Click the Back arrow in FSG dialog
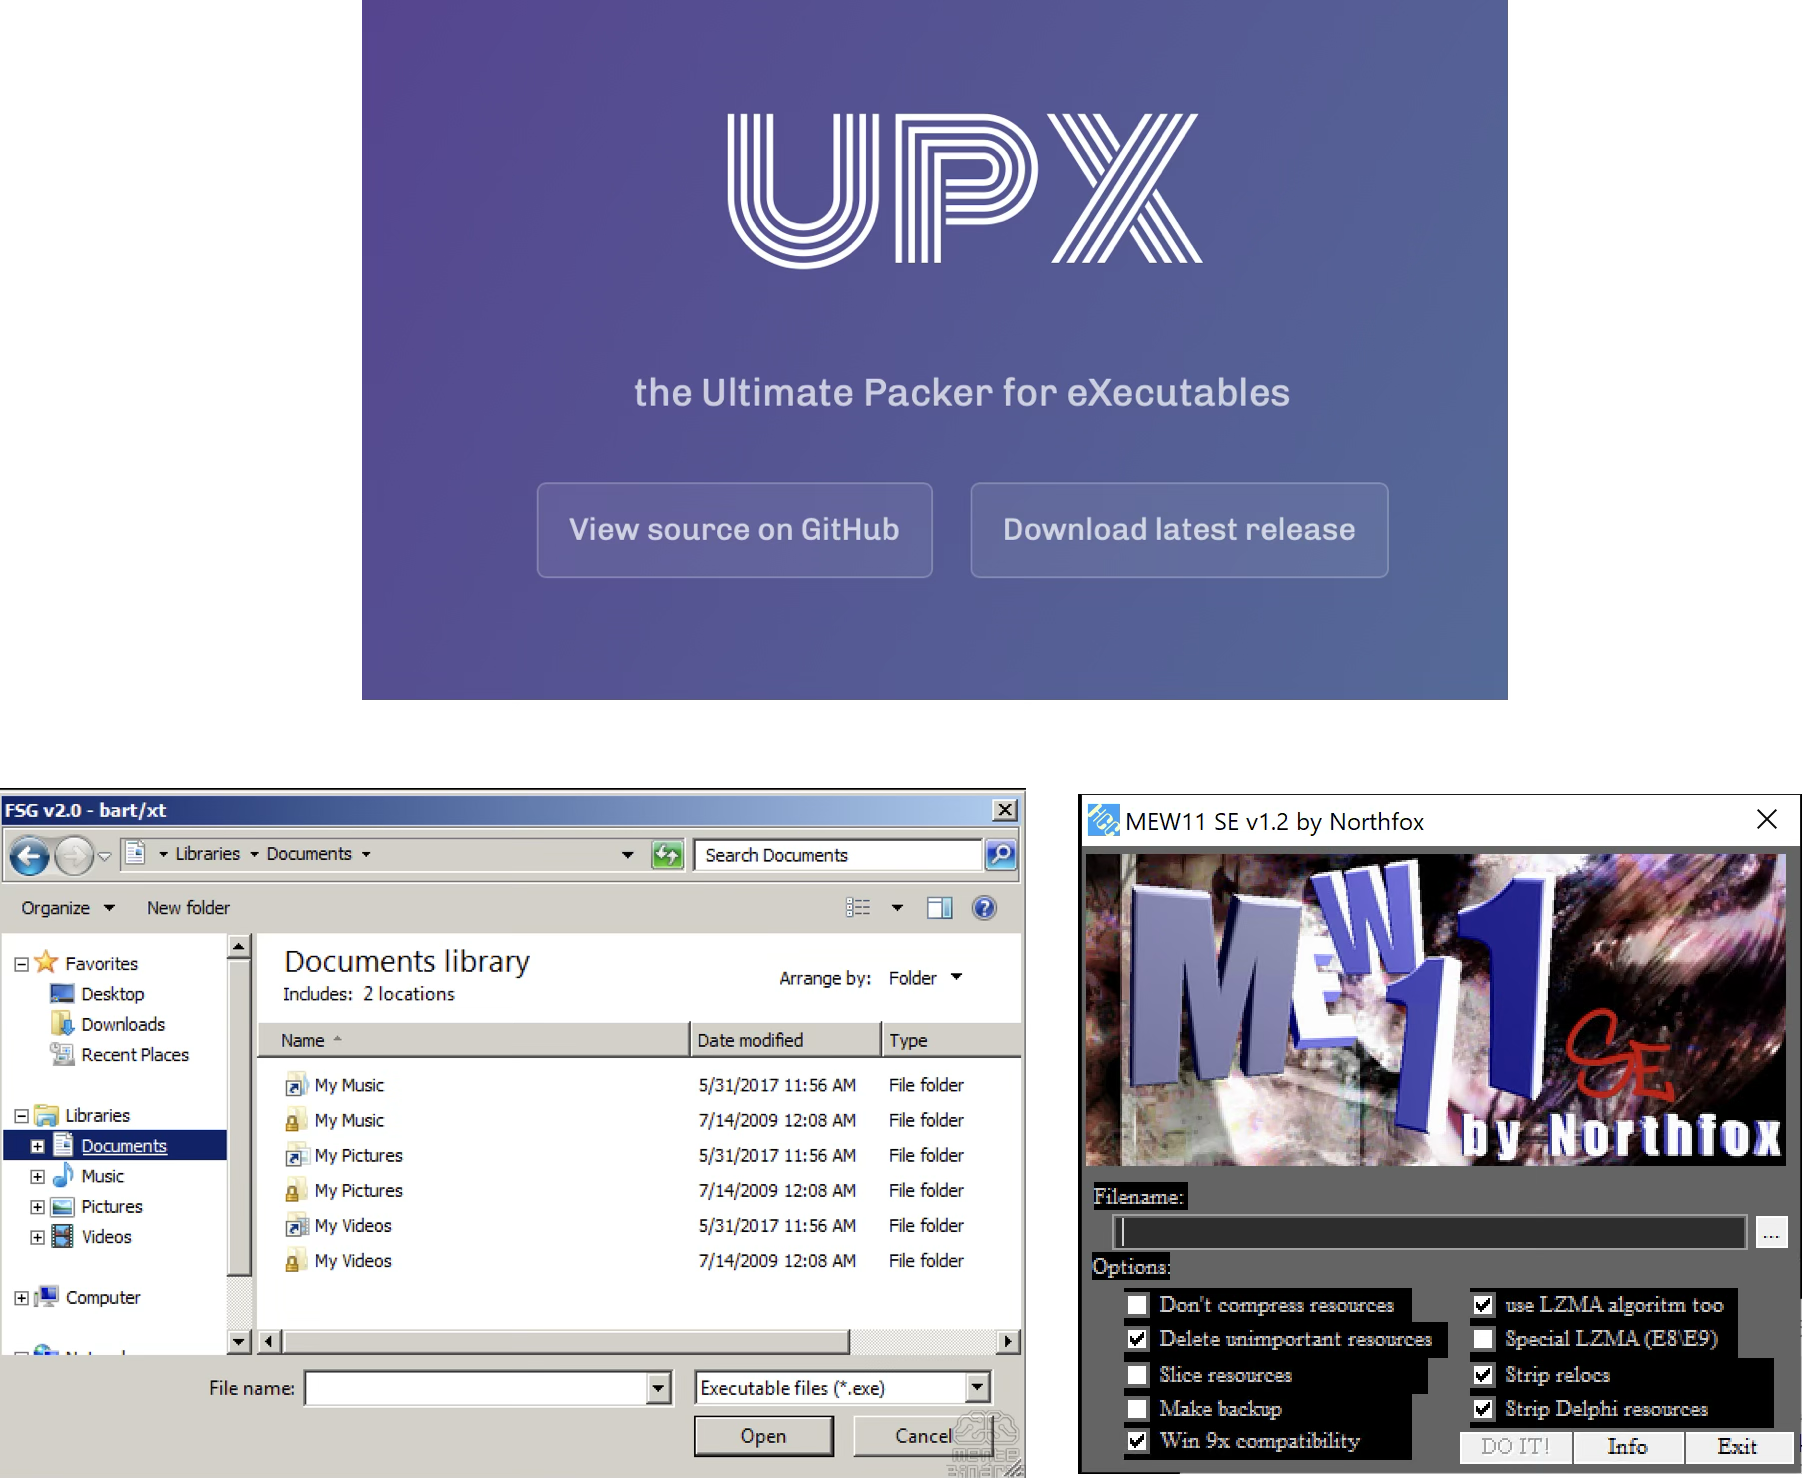Image resolution: width=1802 pixels, height=1478 pixels. coord(30,856)
